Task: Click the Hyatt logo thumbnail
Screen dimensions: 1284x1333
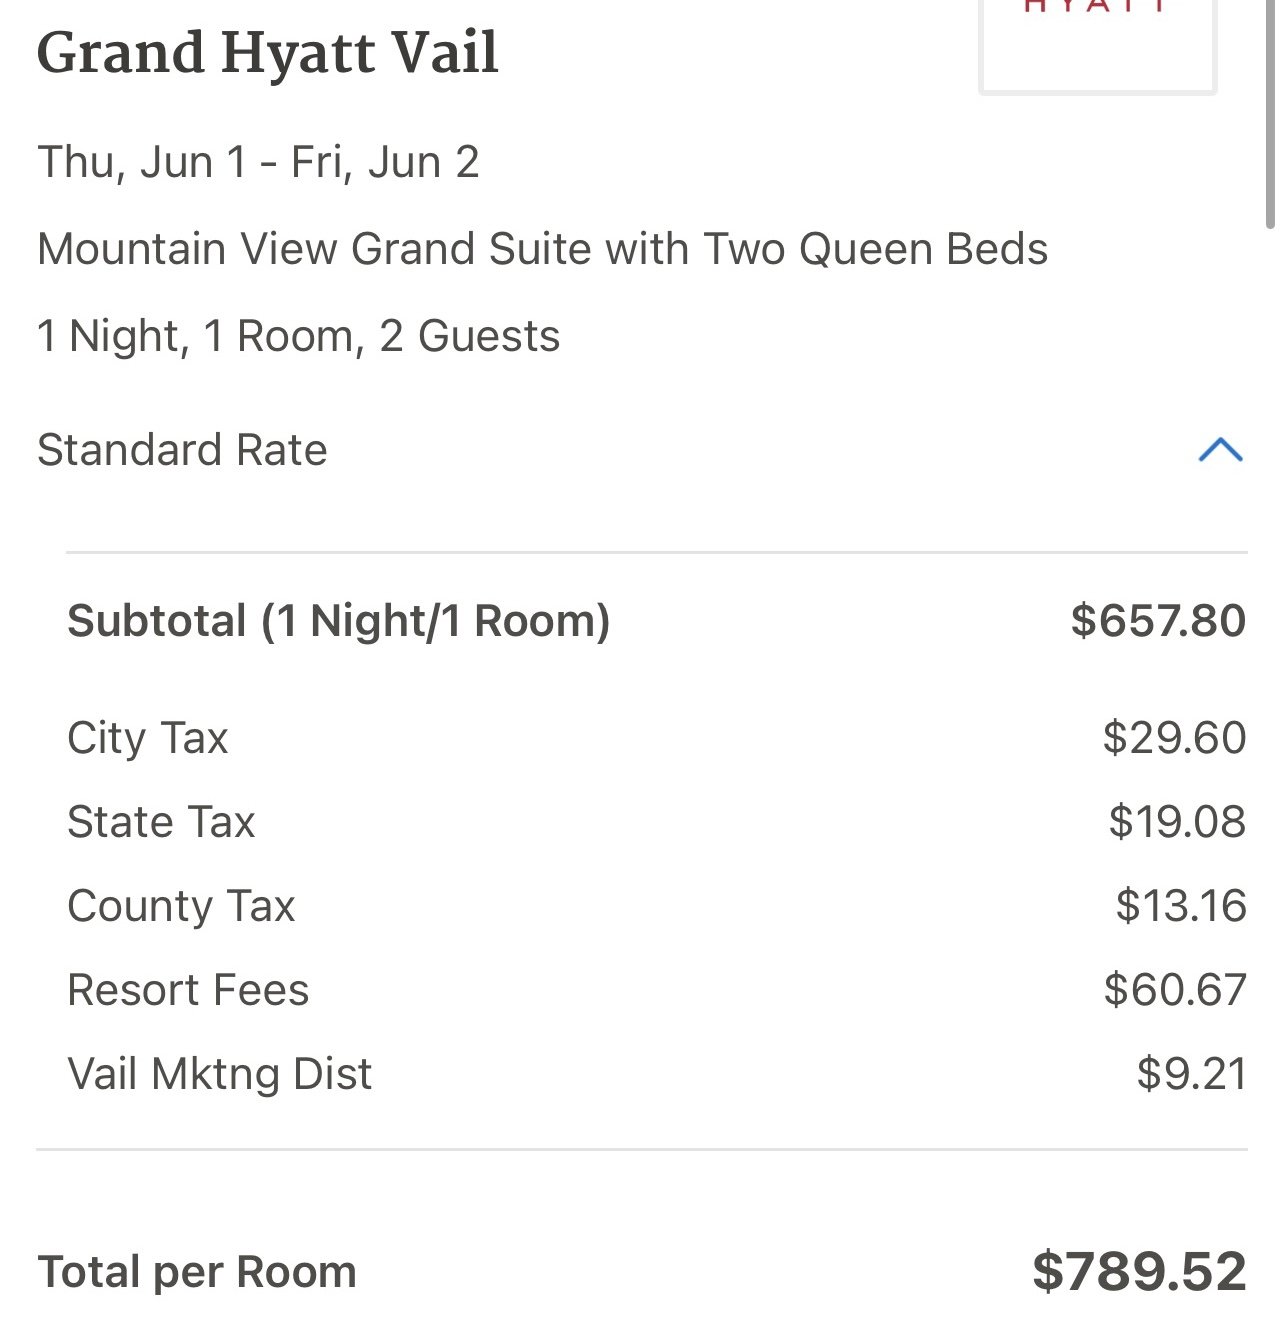Action: (x=1098, y=46)
